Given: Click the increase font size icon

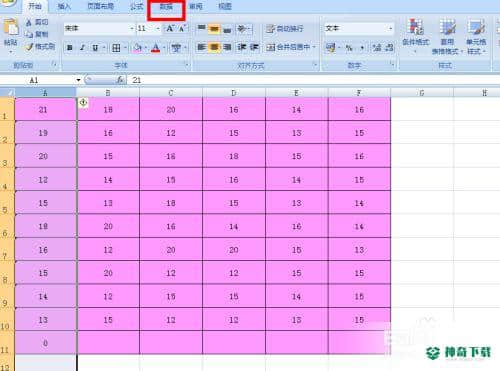Looking at the screenshot, I should tap(170, 29).
